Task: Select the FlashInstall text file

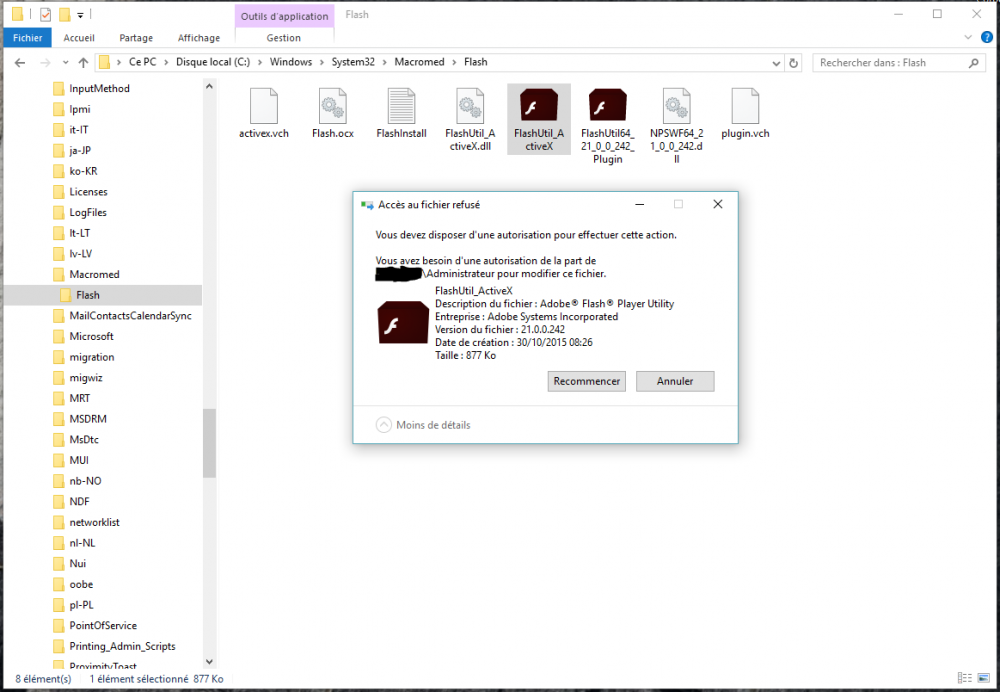Action: (x=401, y=106)
